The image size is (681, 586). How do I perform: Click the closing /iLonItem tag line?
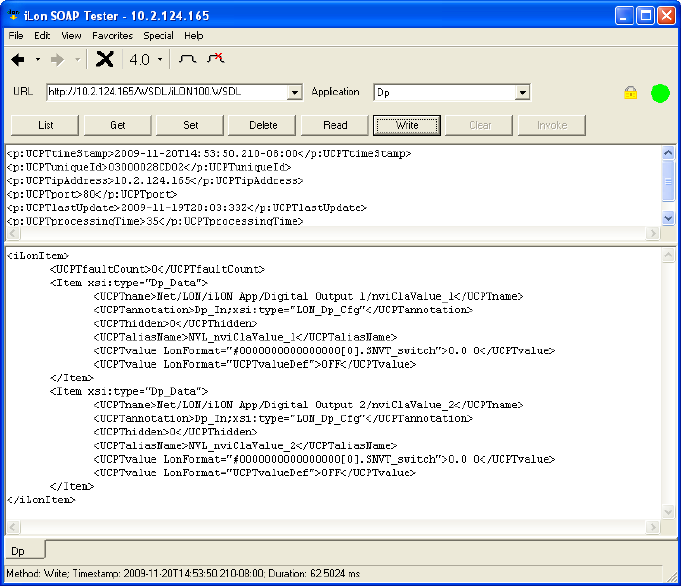tap(41, 500)
